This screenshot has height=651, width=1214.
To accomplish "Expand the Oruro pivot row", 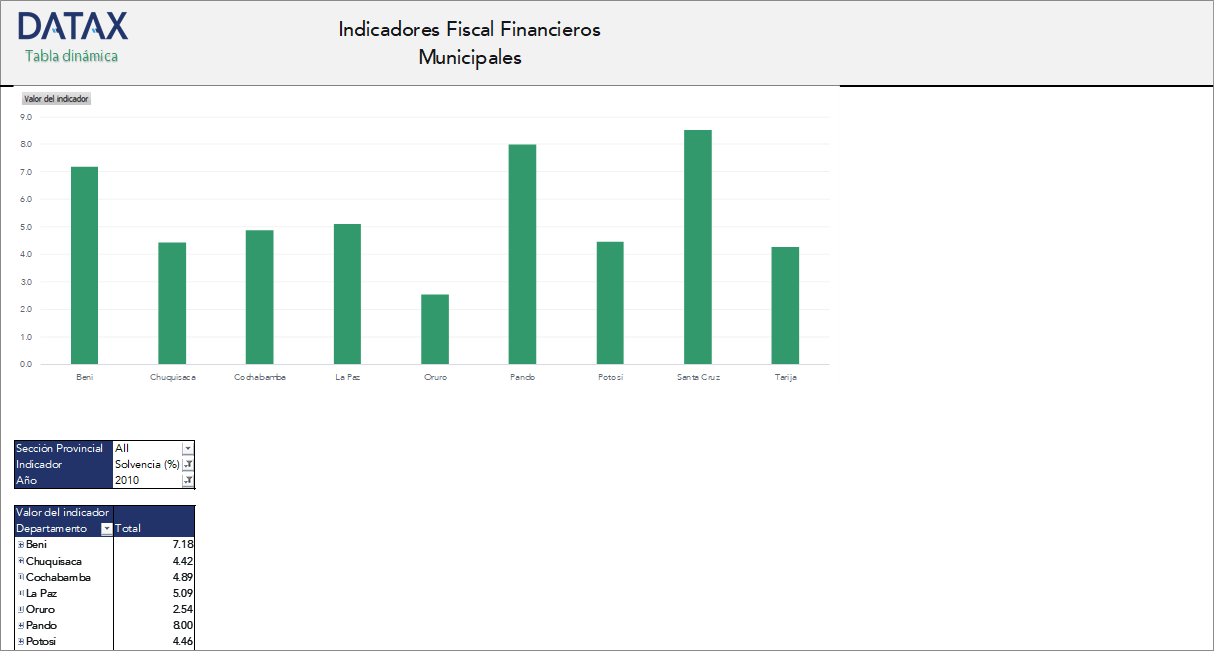I will point(20,608).
